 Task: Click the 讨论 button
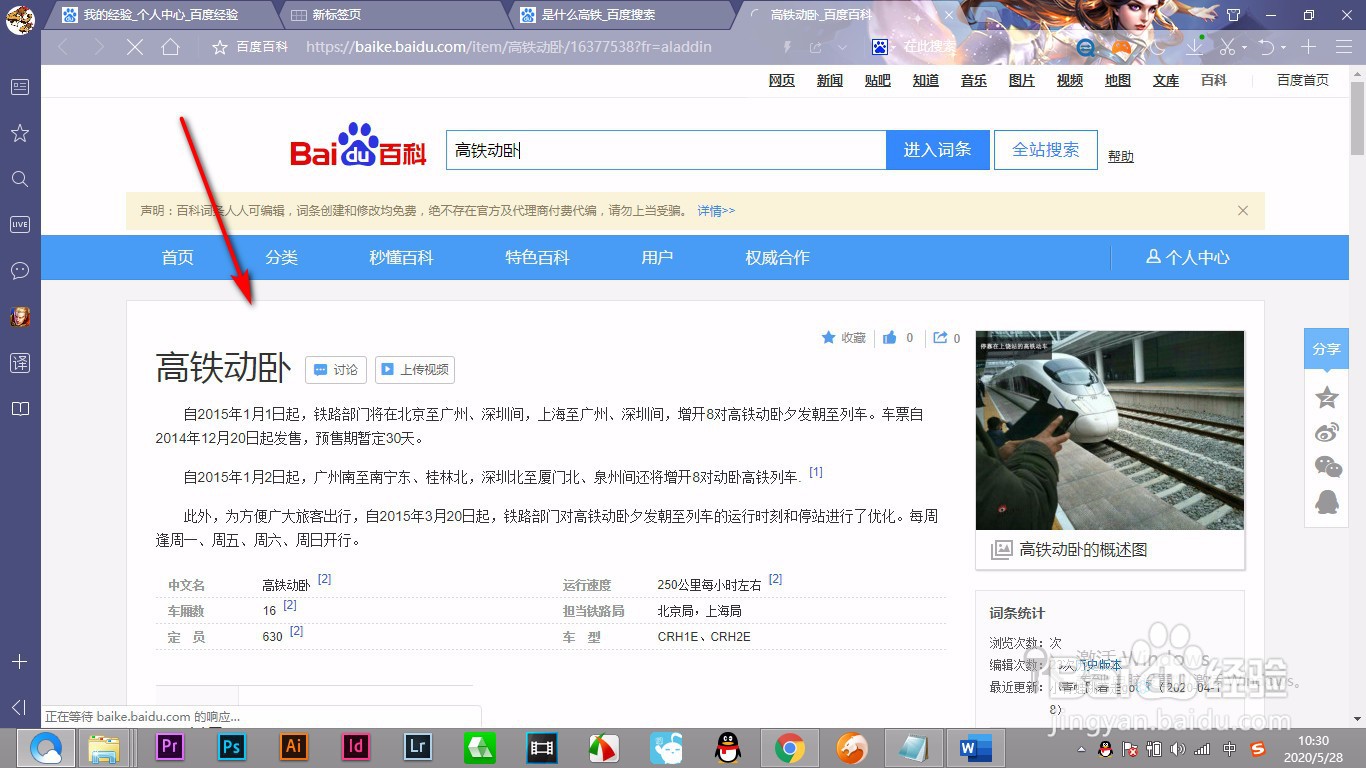(x=336, y=370)
